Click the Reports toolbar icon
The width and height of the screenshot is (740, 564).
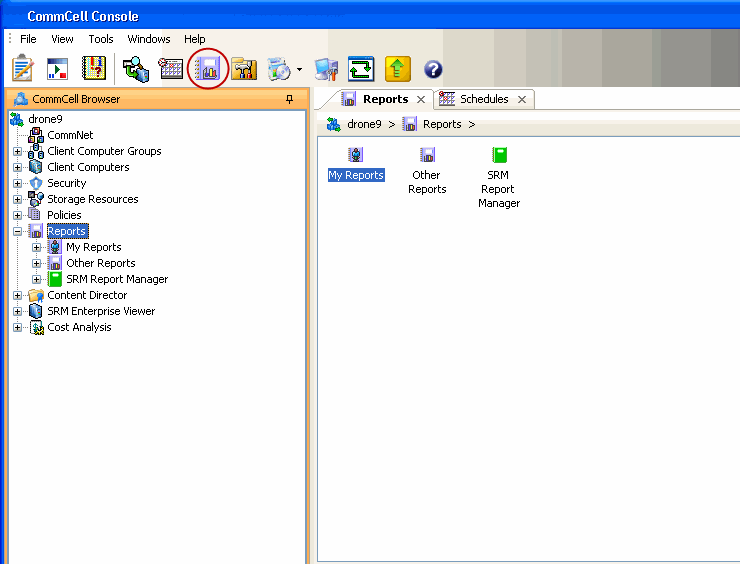[208, 69]
